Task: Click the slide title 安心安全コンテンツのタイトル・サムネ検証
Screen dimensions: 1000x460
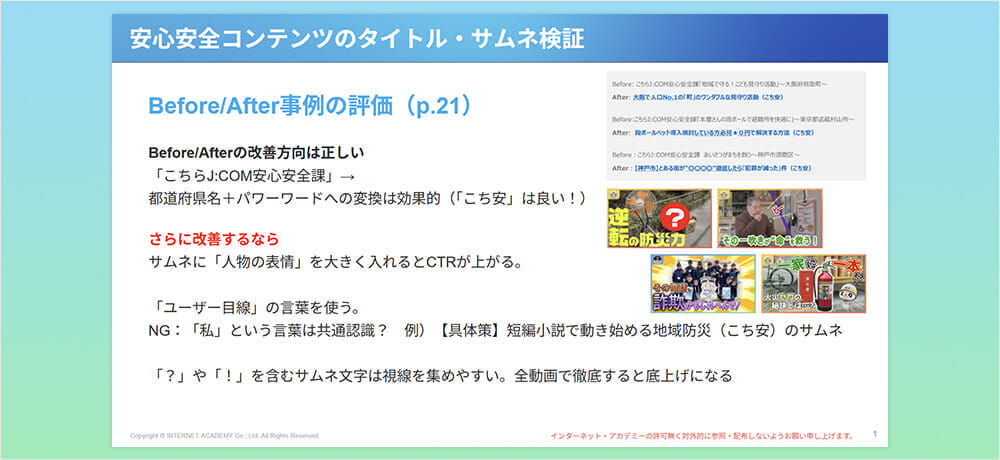Action: (357, 39)
